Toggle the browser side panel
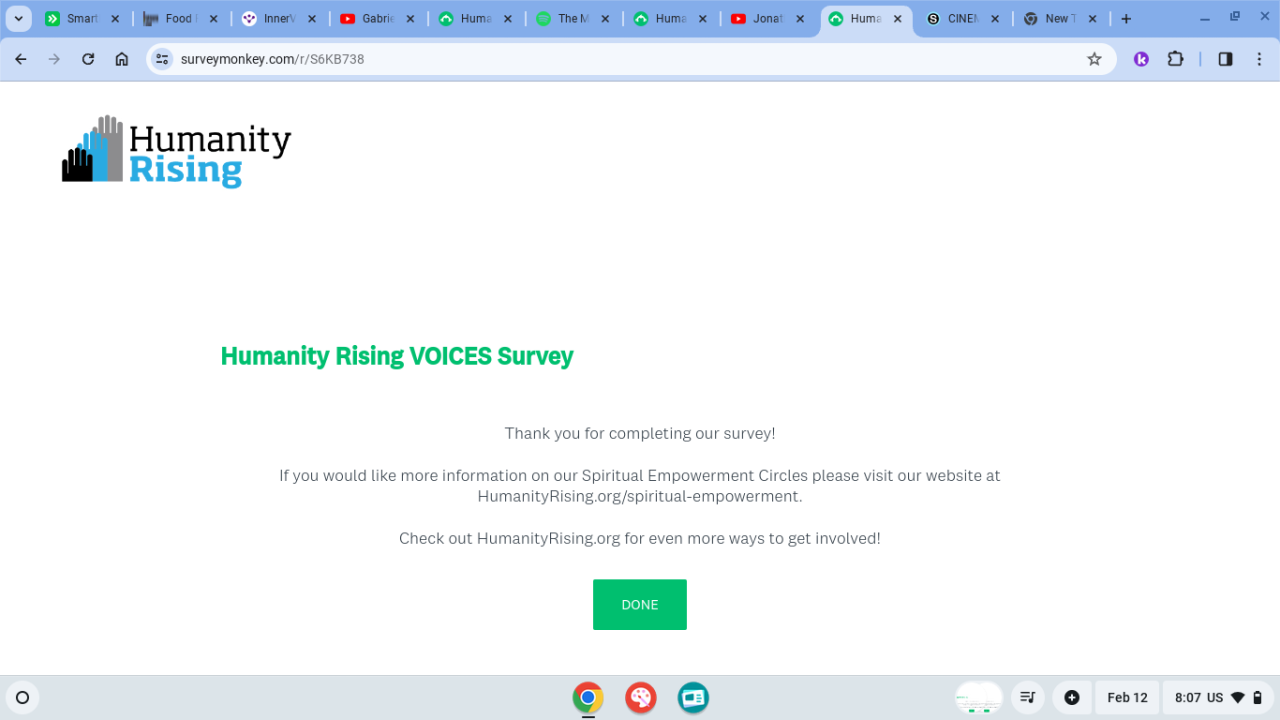This screenshot has height=720, width=1280. [1225, 59]
